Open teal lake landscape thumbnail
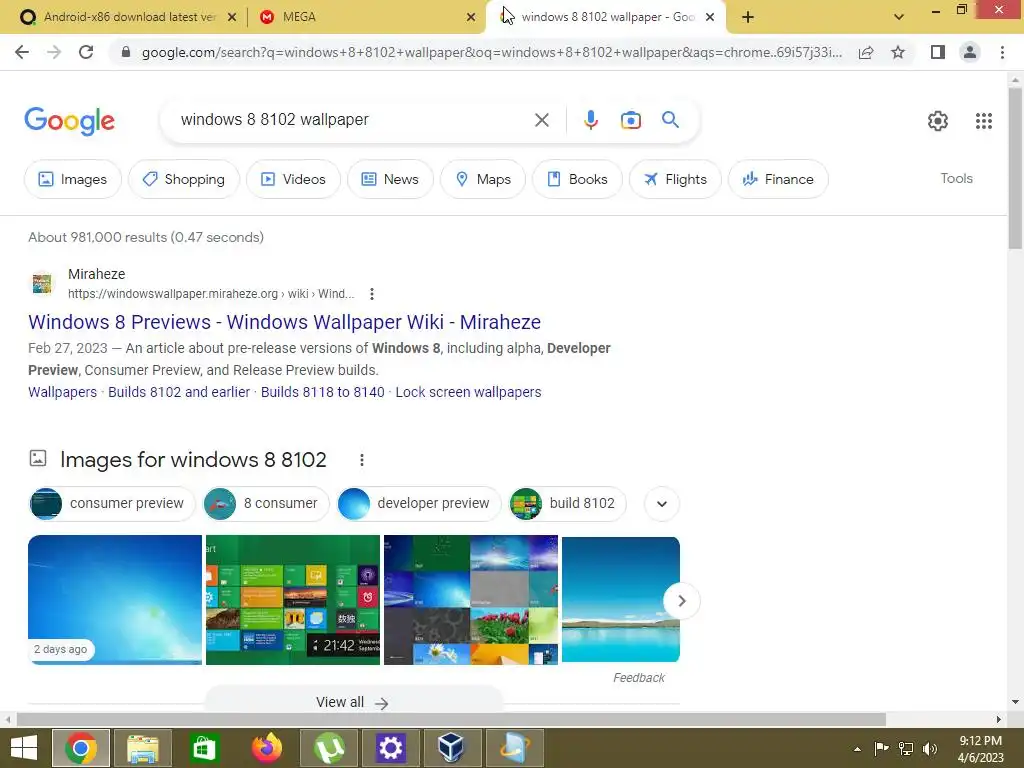Image resolution: width=1024 pixels, height=768 pixels. click(x=620, y=600)
